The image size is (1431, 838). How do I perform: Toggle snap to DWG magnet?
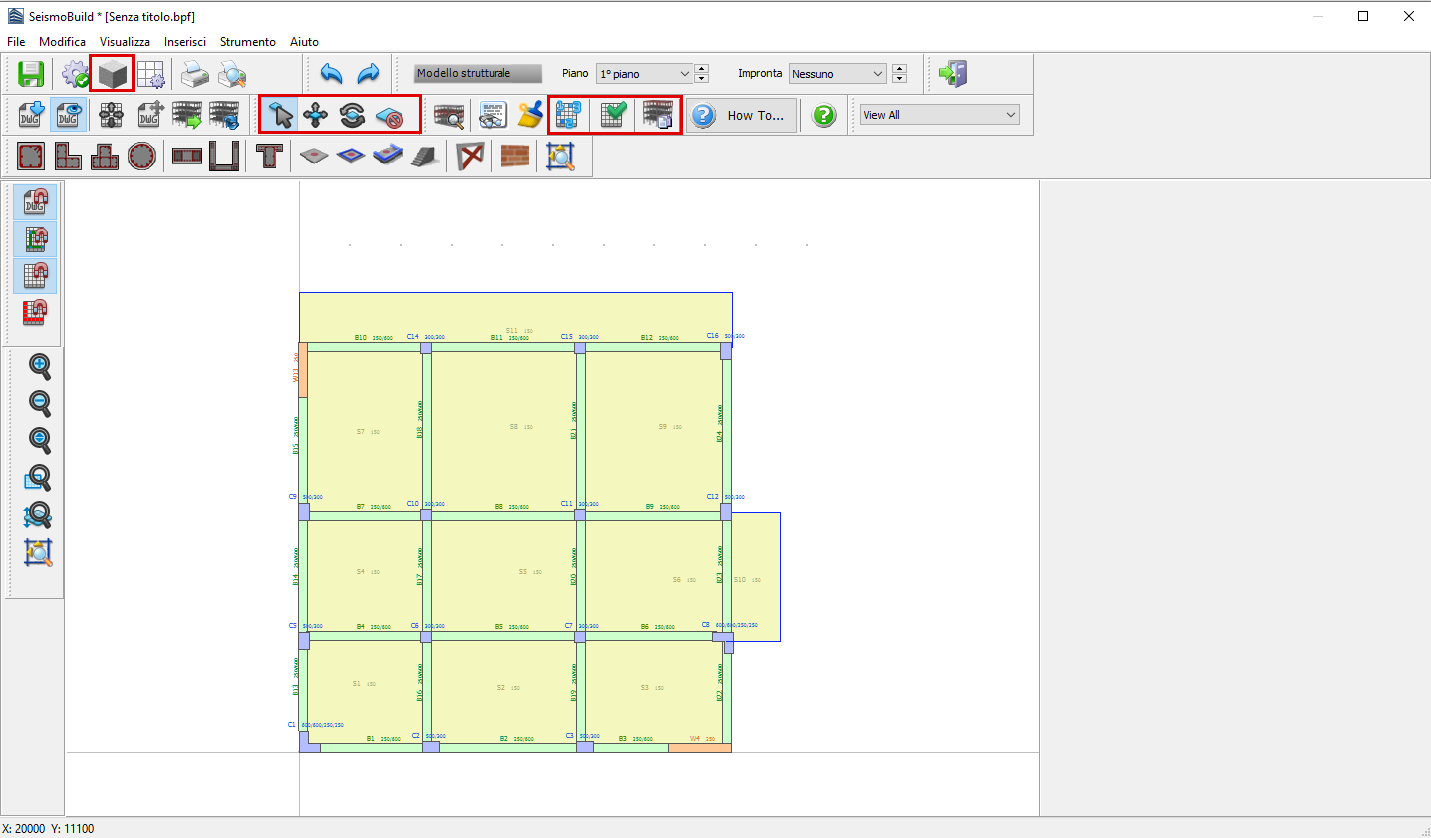point(36,203)
